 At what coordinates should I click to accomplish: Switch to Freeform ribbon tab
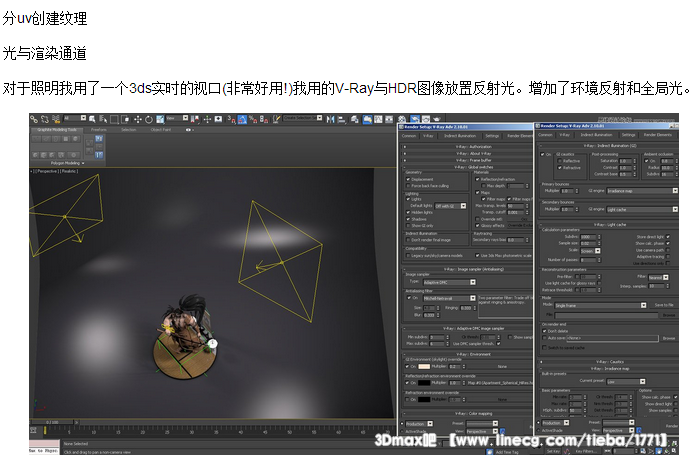[x=99, y=130]
